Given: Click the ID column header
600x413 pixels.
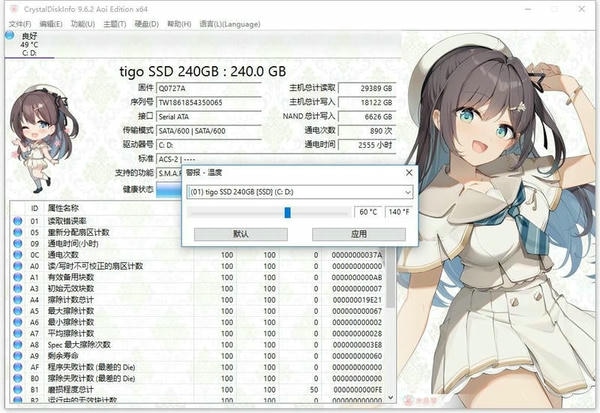Looking at the screenshot, I should pos(34,208).
